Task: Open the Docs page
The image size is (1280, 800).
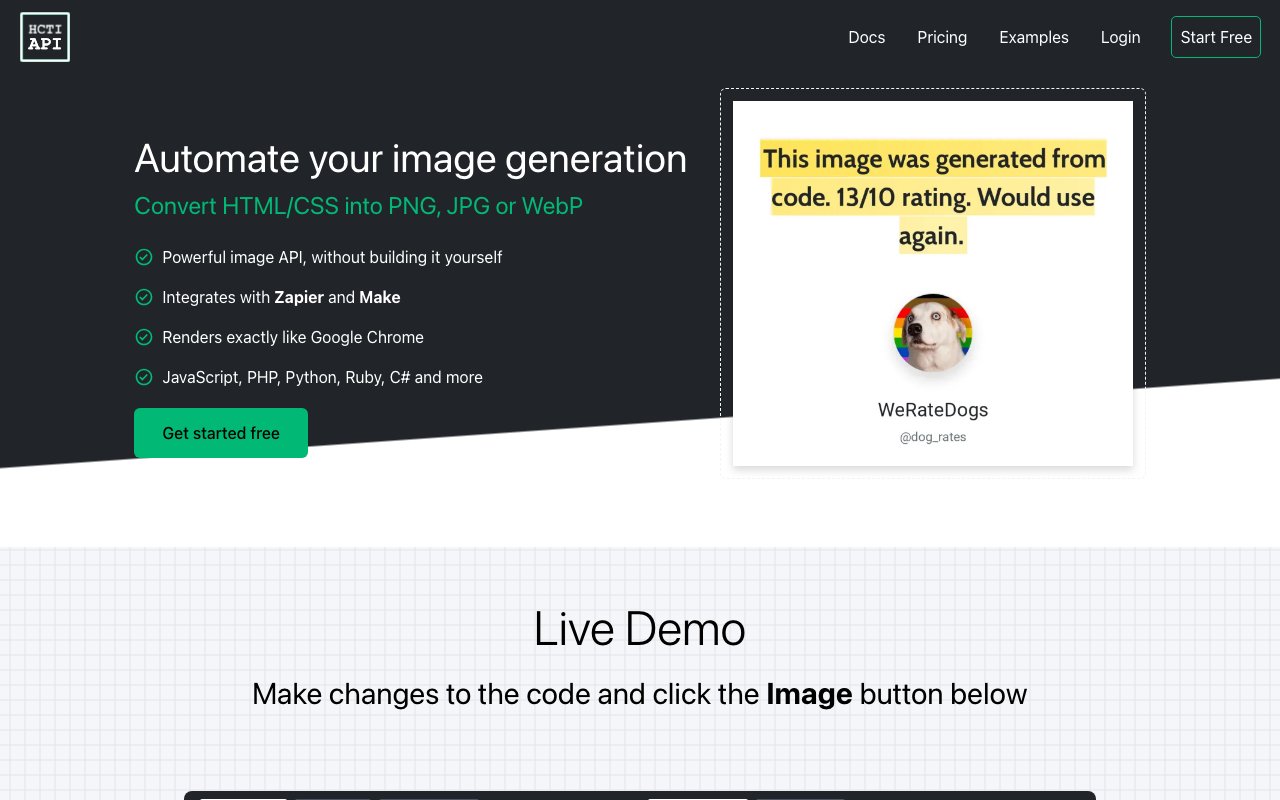Action: [866, 37]
